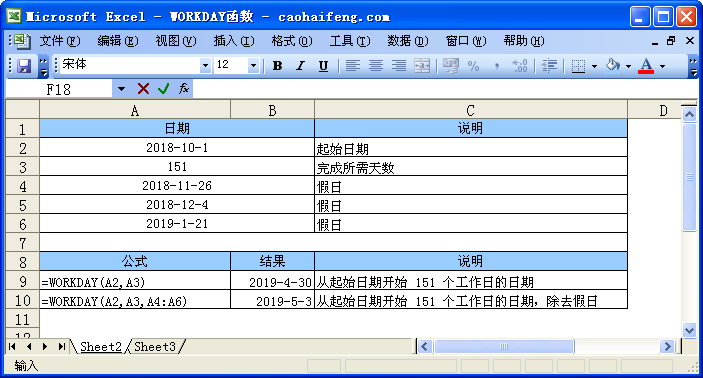Image resolution: width=703 pixels, height=378 pixels.
Task: Open Borders dropdown arrow
Action: (595, 66)
